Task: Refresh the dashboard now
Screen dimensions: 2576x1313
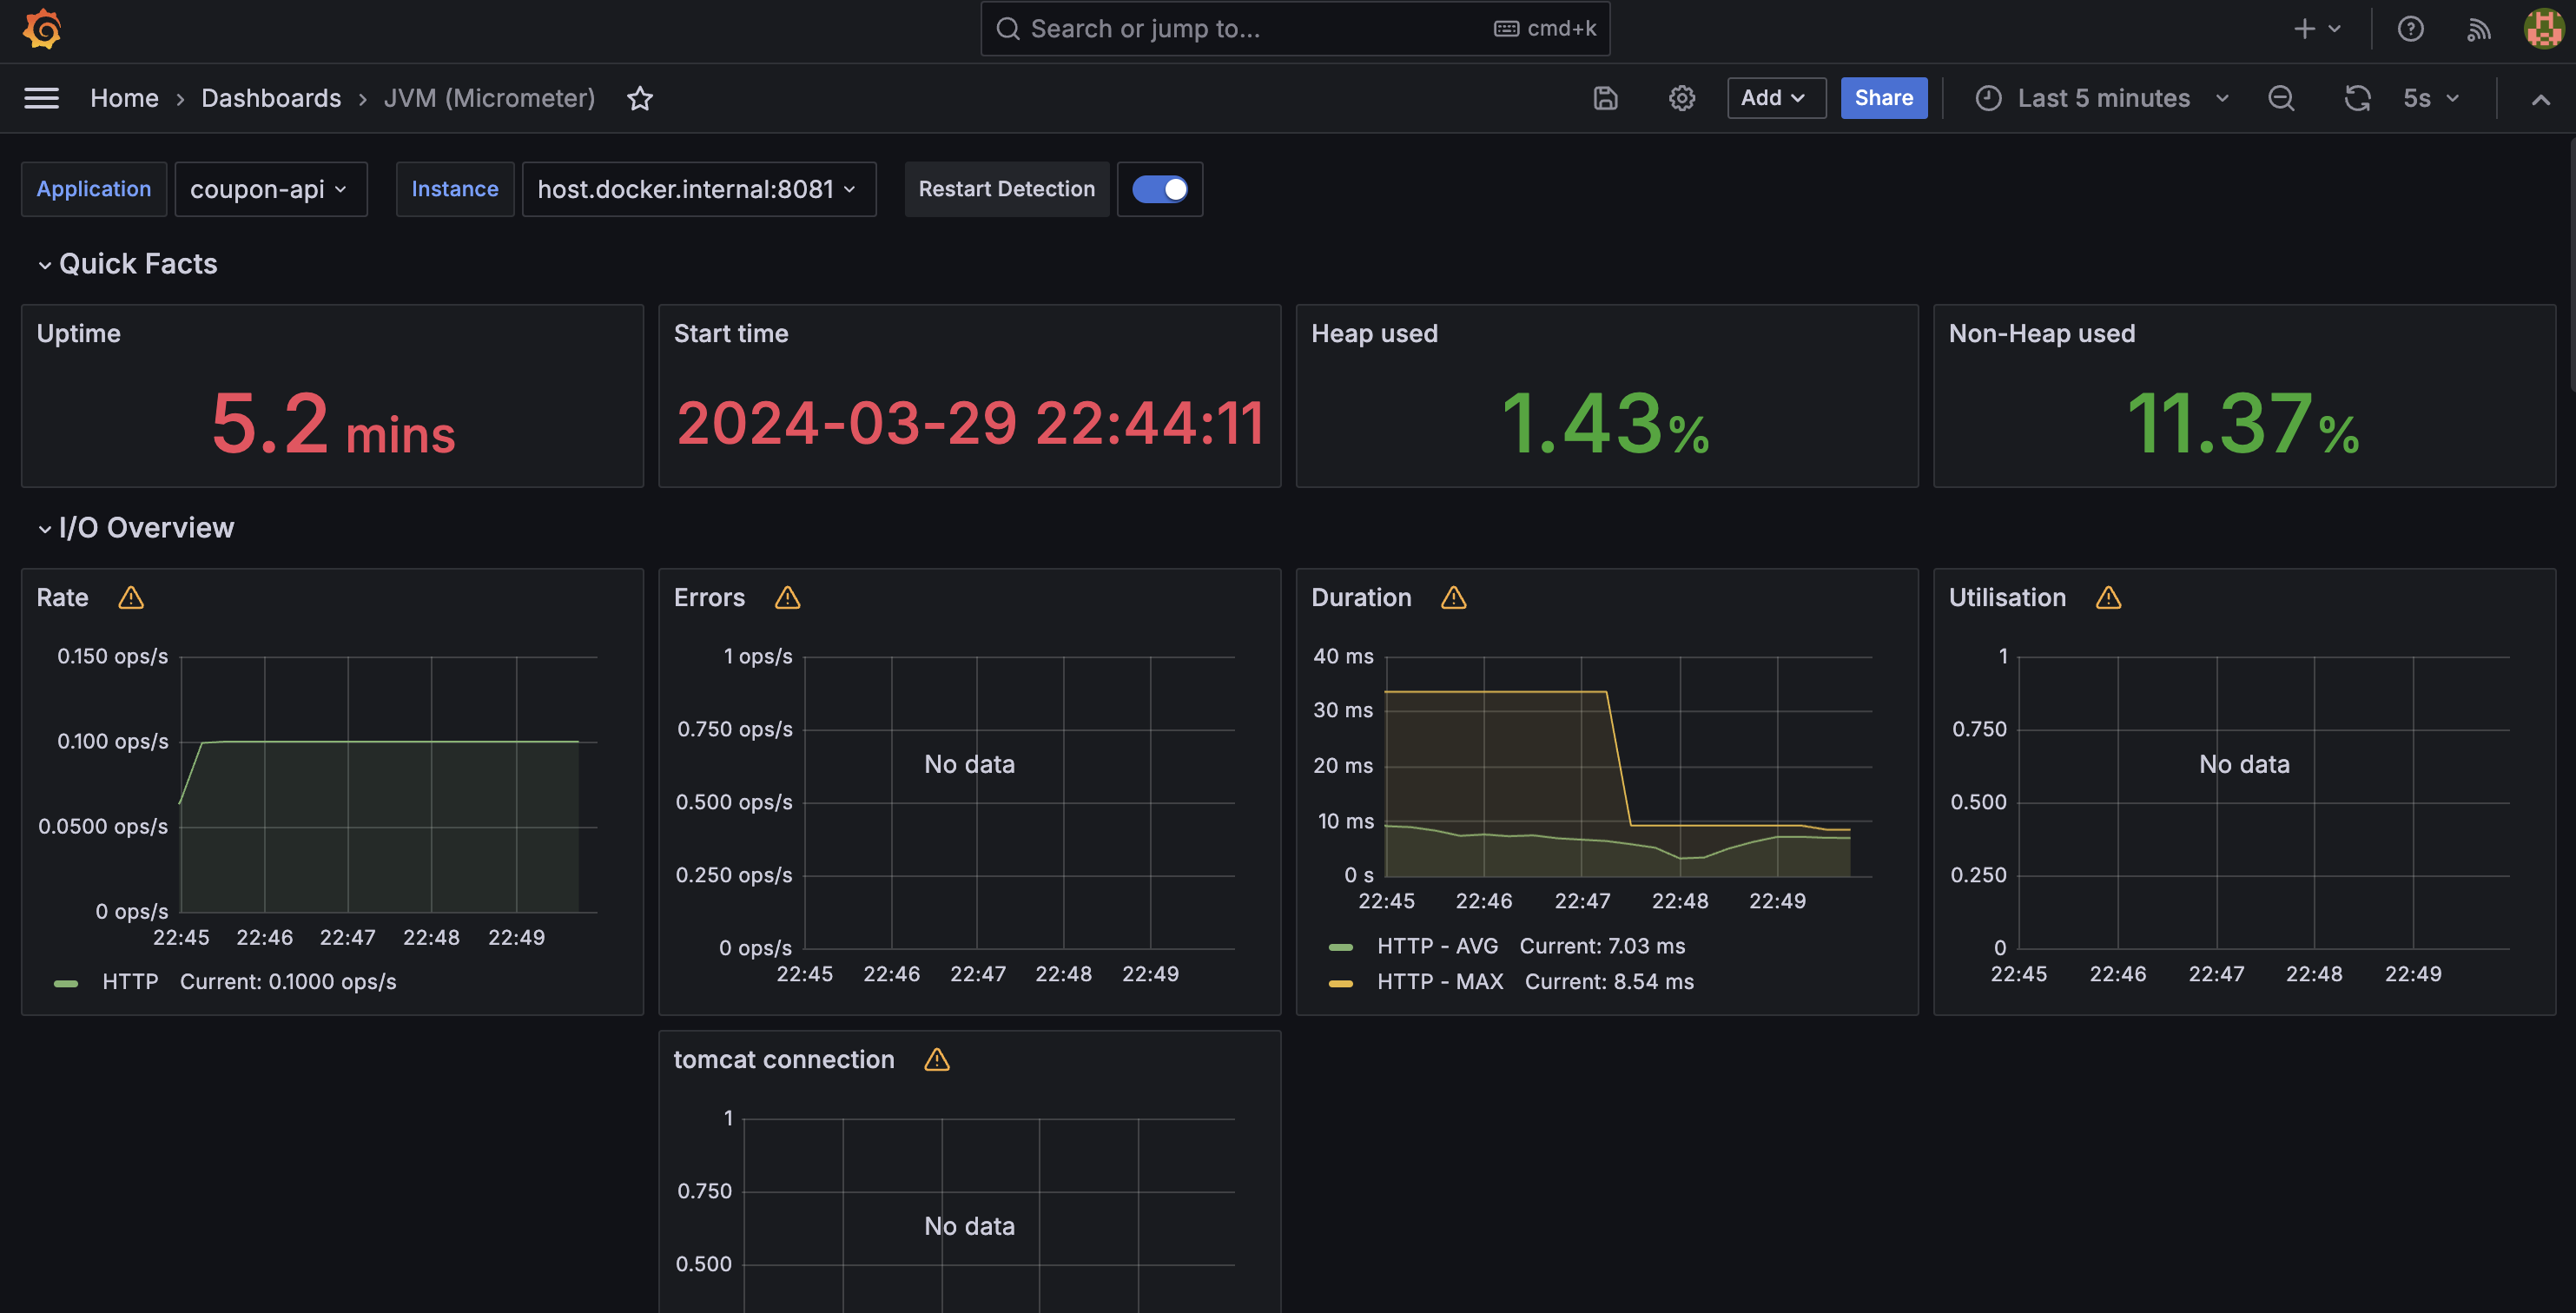Action: click(x=2357, y=98)
